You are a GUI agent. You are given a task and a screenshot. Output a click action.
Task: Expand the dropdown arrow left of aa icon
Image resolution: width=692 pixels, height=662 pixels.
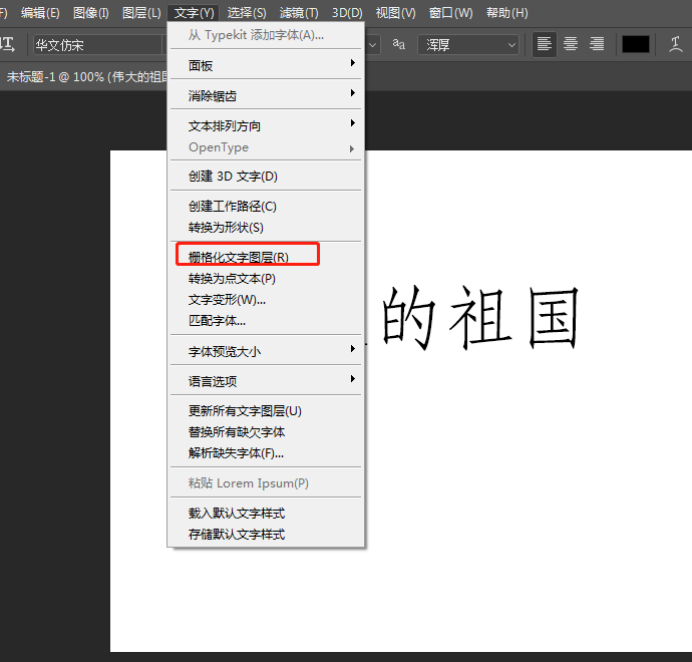pyautogui.click(x=372, y=45)
